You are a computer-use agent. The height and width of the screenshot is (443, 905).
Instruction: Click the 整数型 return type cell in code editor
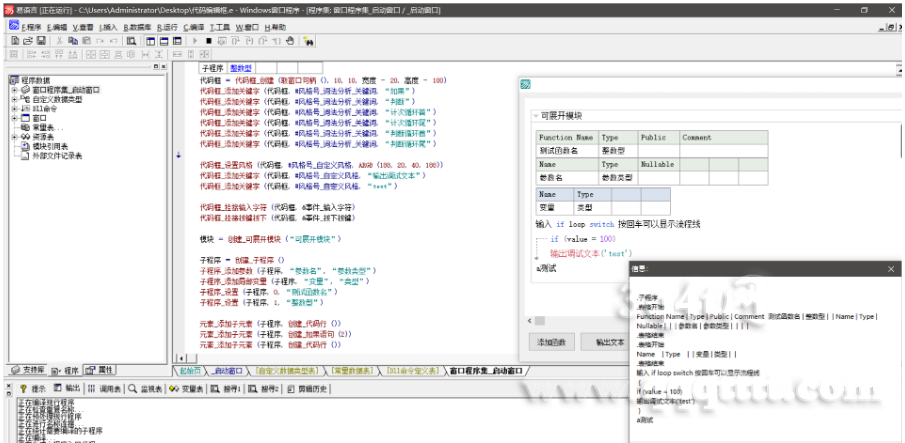241,68
